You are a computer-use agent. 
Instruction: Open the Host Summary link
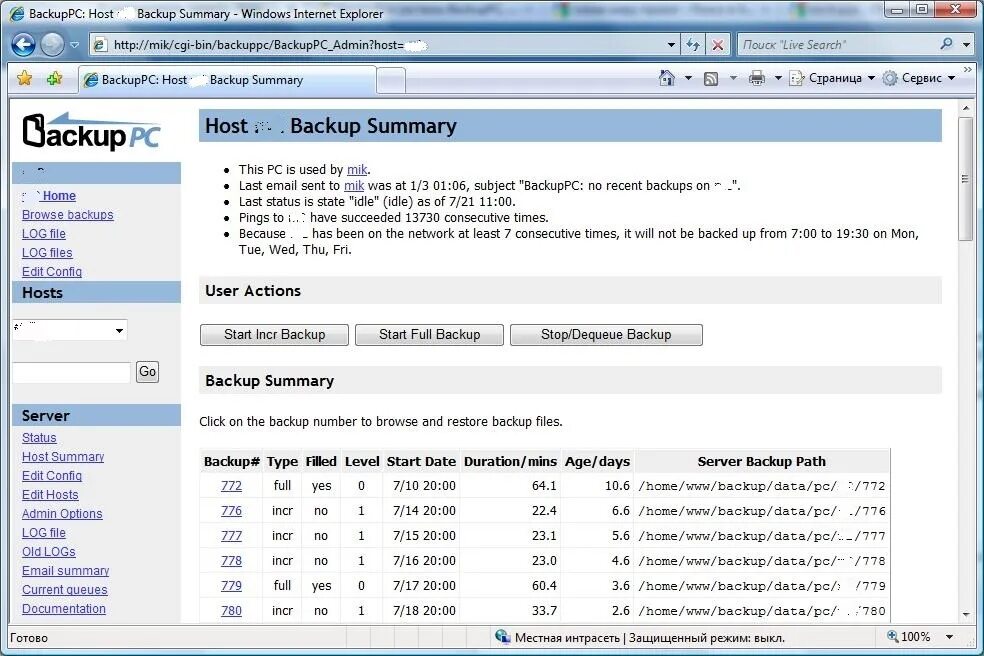tap(63, 456)
